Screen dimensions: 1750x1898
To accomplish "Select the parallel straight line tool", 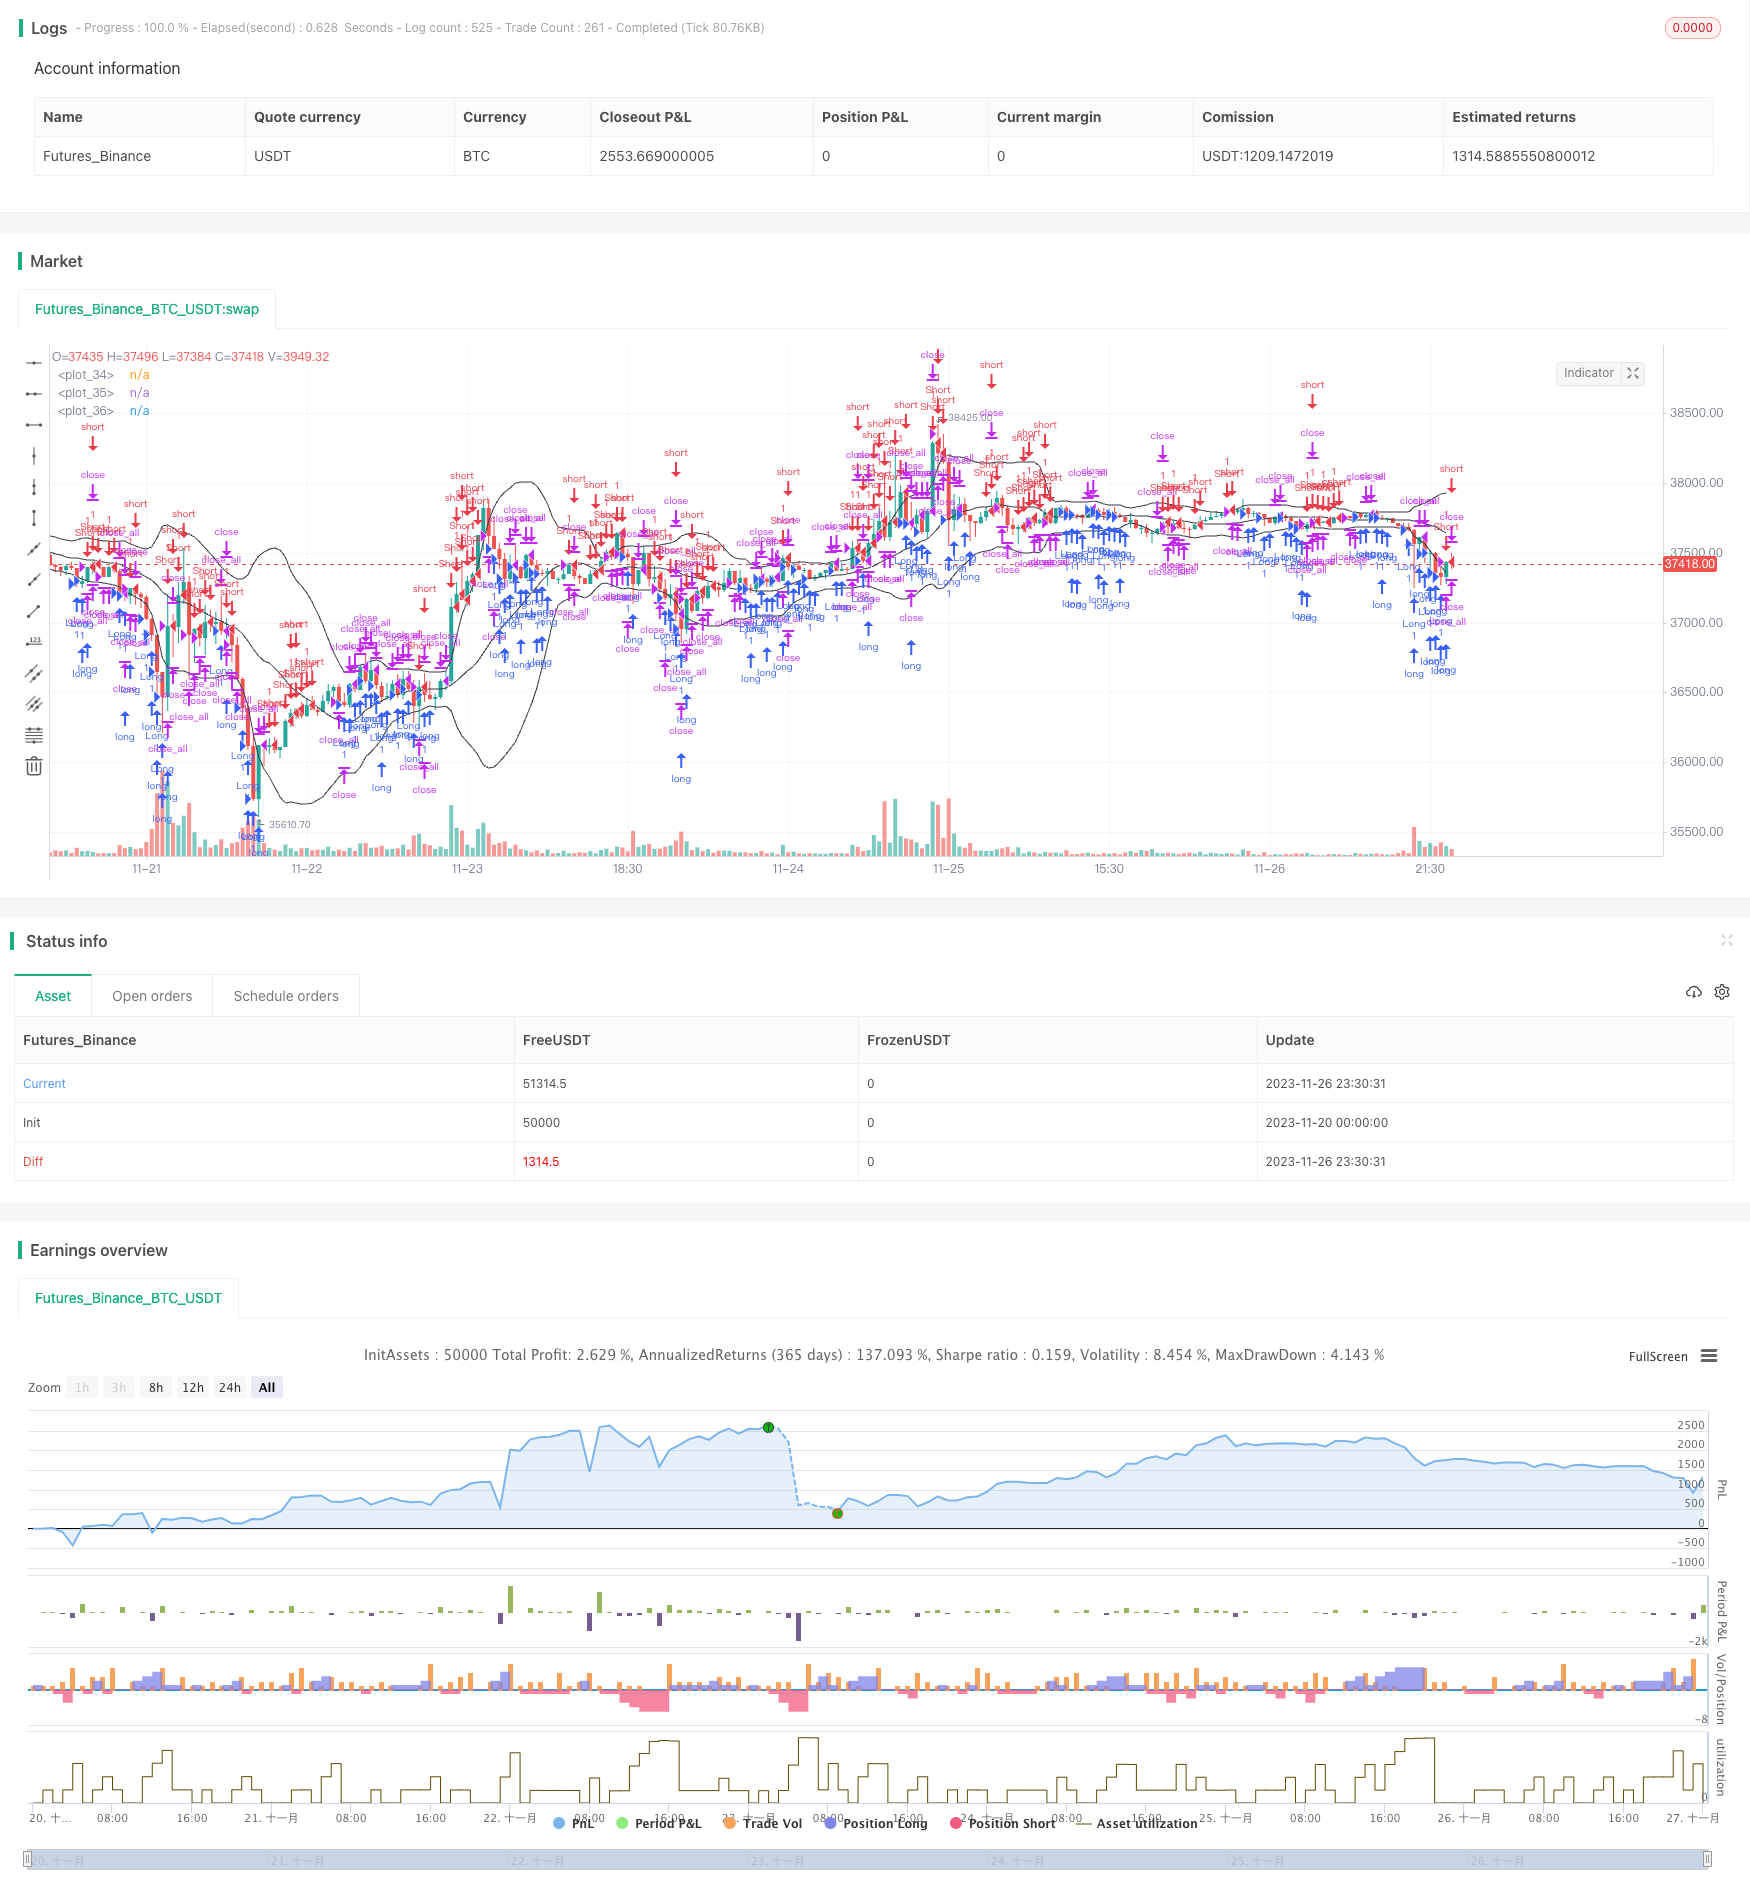I will tap(34, 673).
